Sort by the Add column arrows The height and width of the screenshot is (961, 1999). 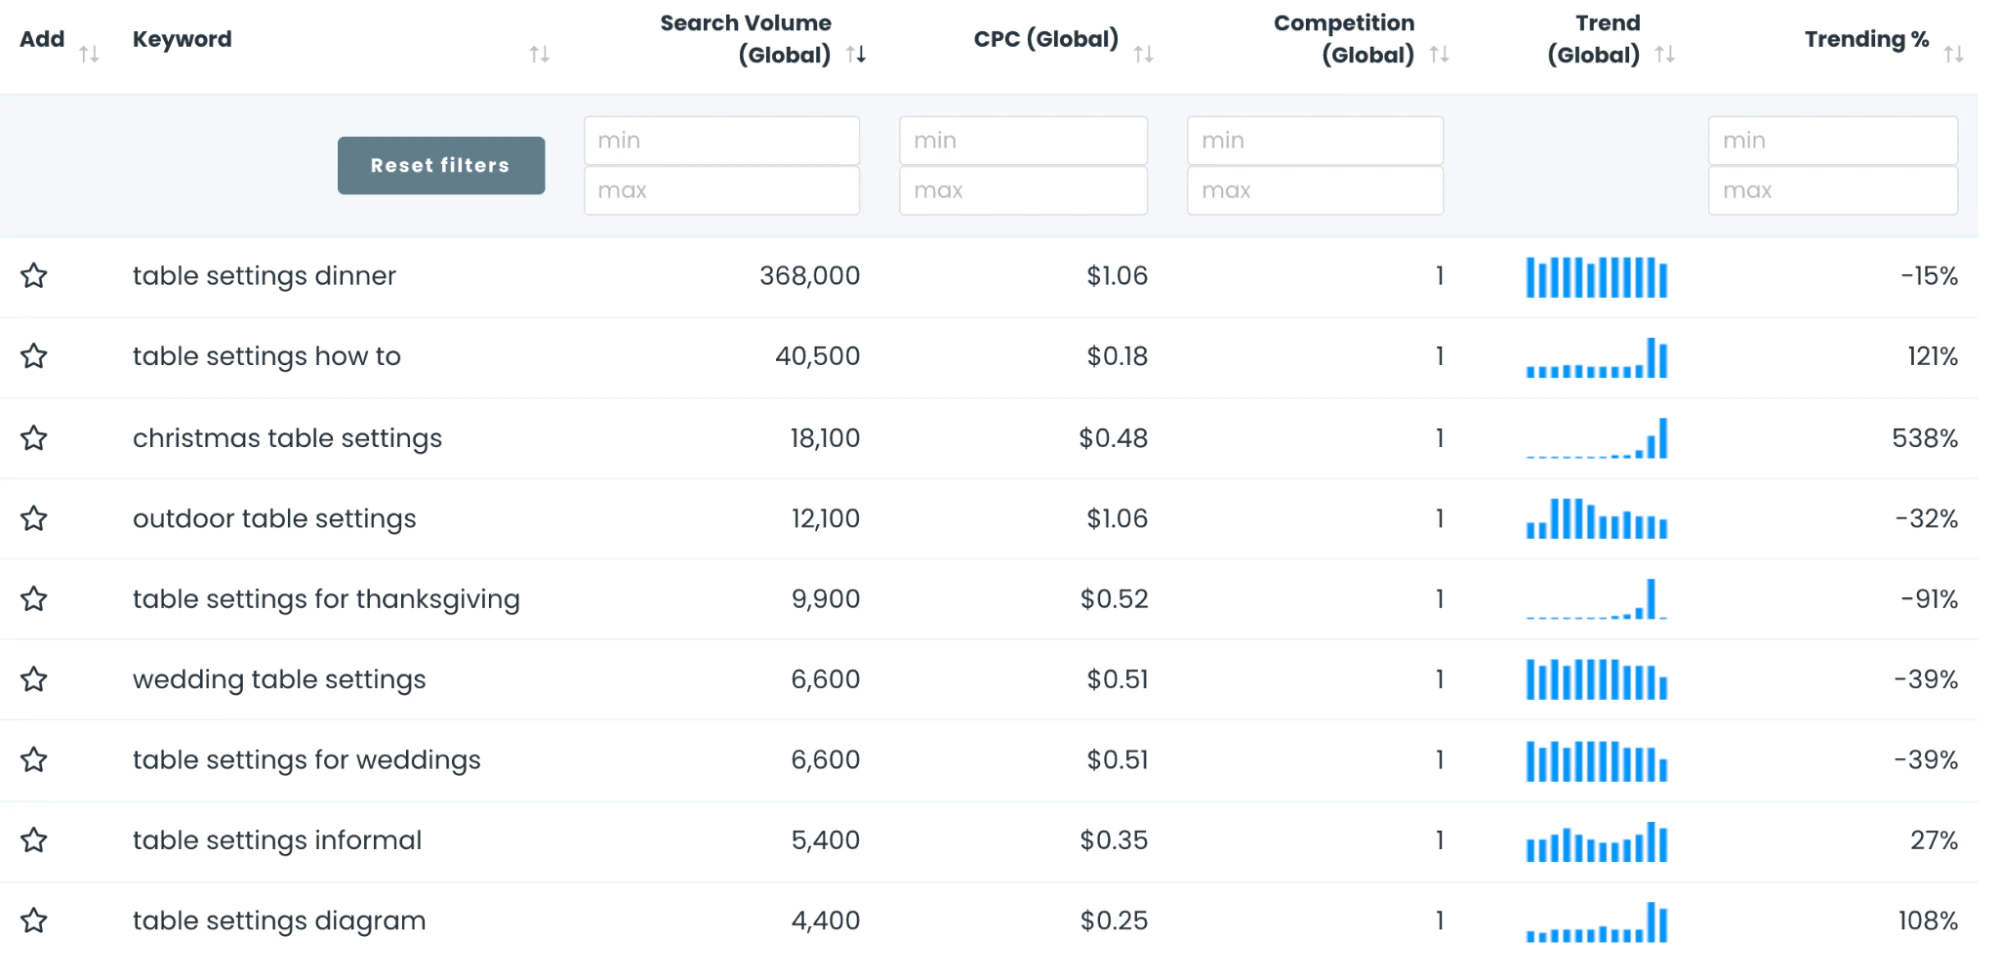[89, 54]
